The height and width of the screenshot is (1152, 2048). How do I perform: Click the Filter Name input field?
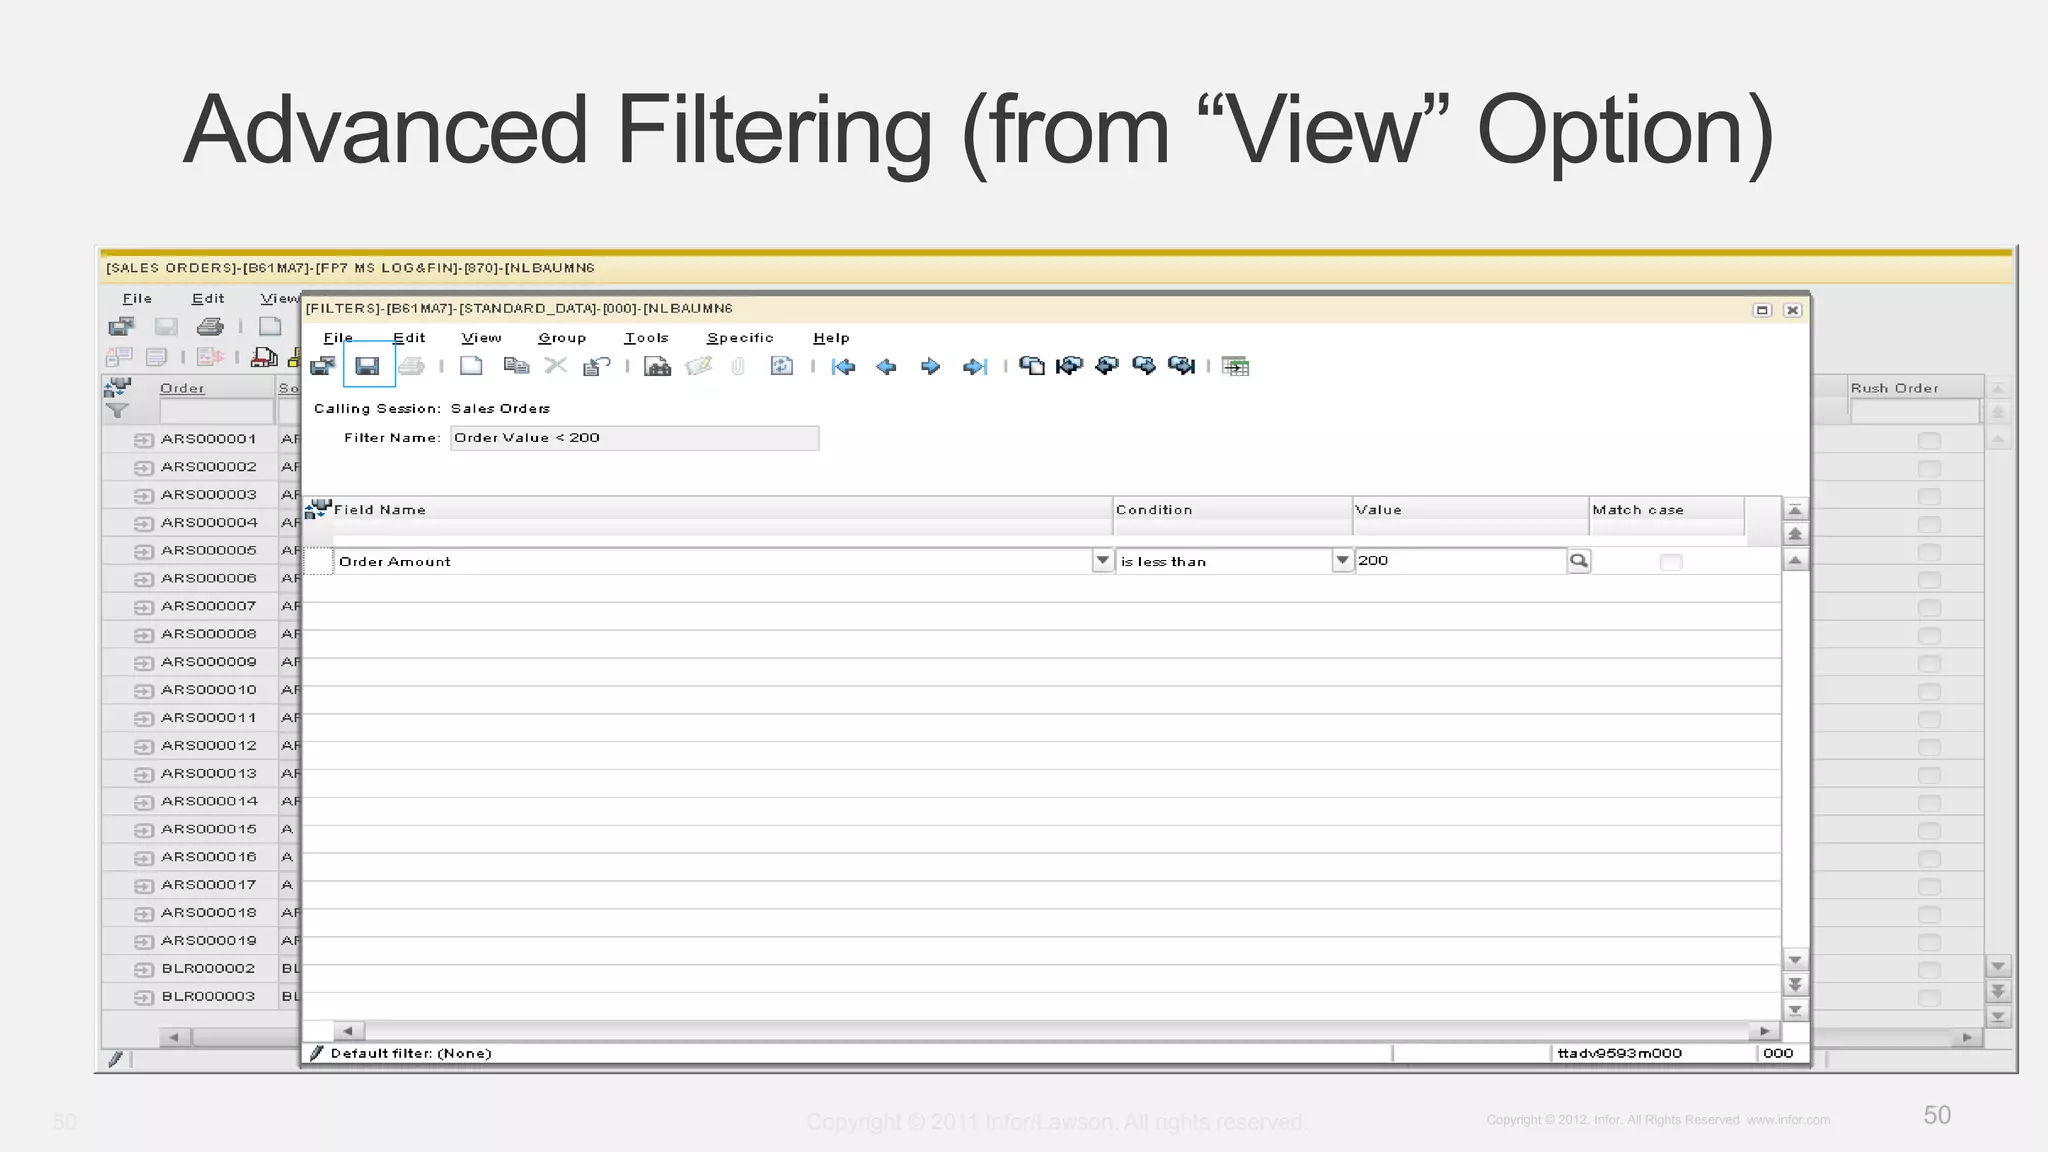pos(634,438)
